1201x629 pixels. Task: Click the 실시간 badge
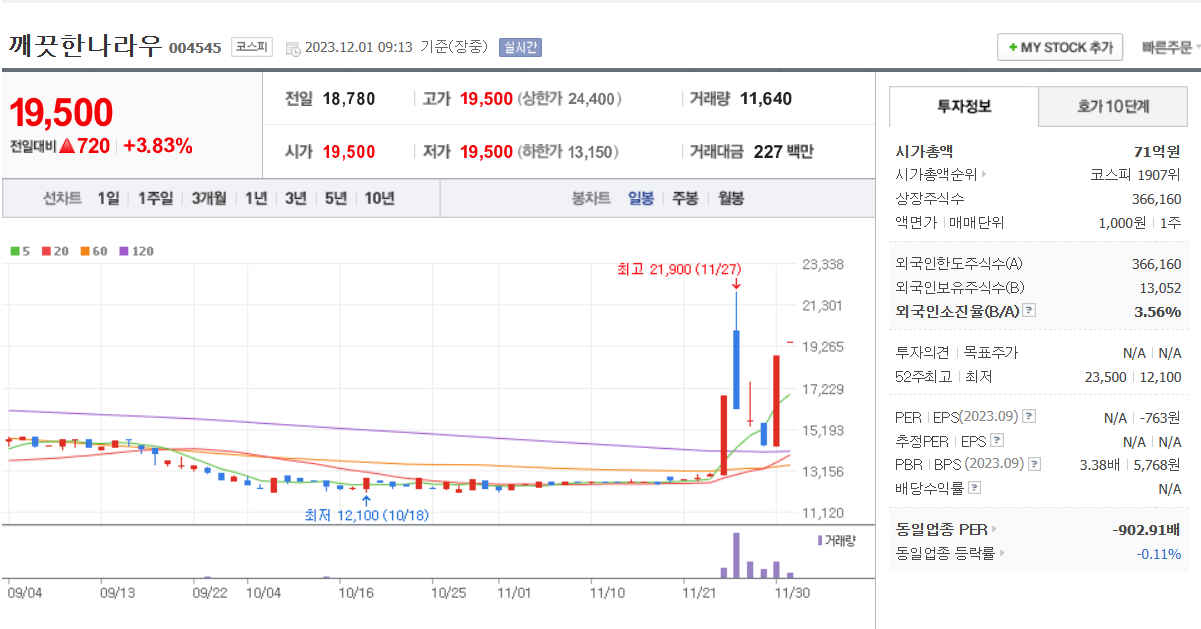[x=519, y=47]
